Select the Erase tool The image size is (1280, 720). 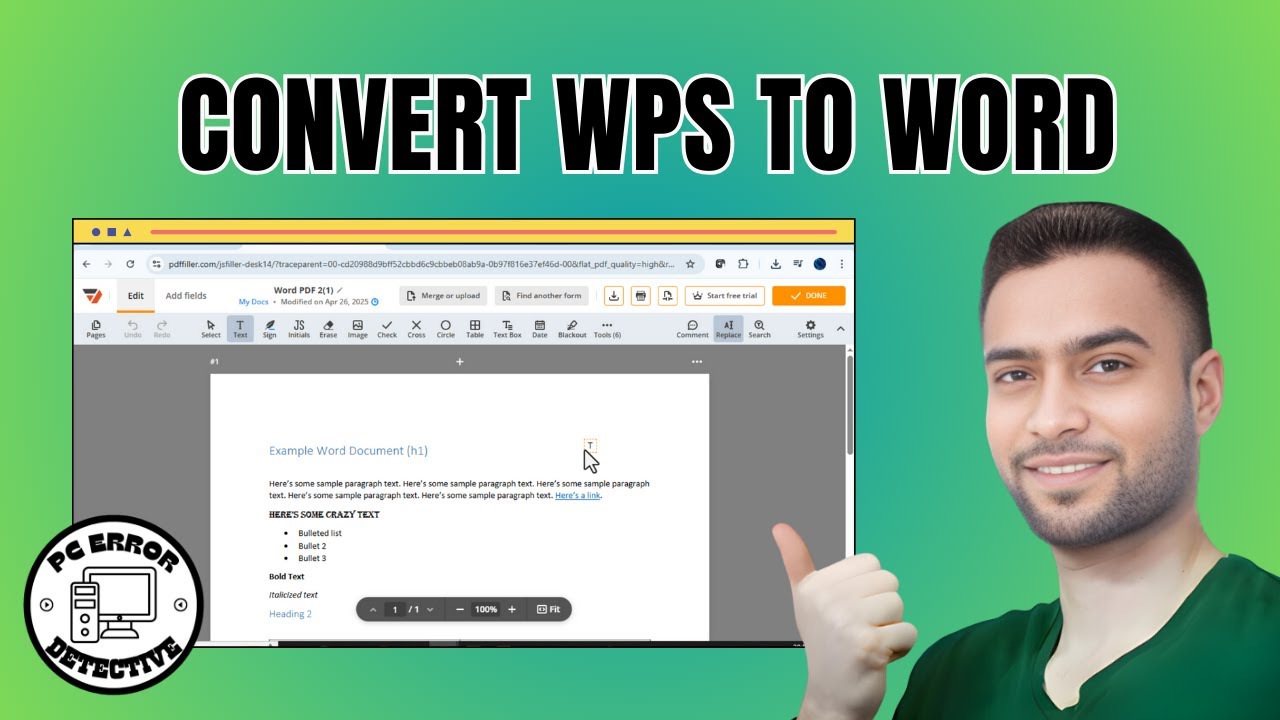(x=328, y=329)
